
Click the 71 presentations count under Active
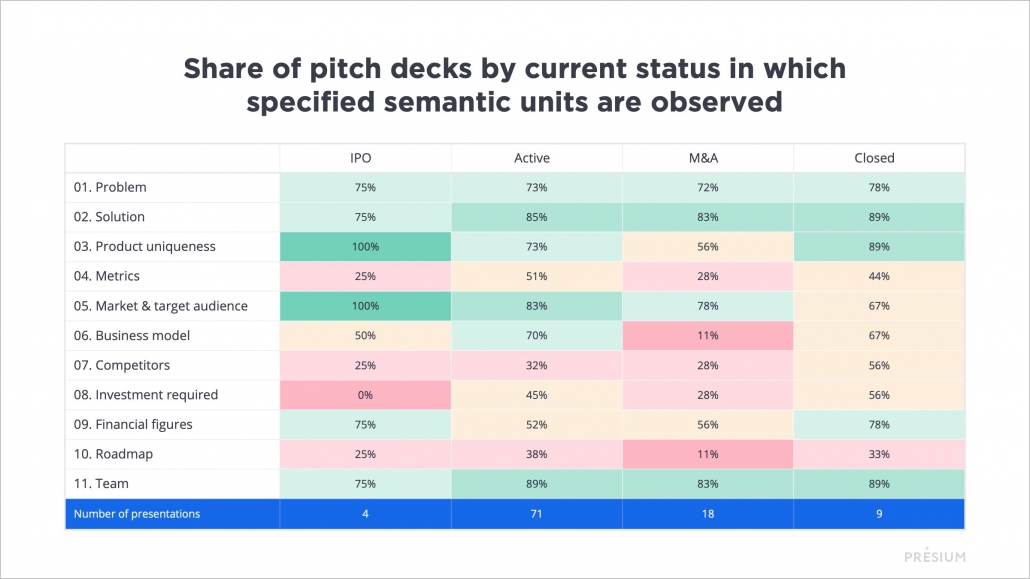click(536, 514)
